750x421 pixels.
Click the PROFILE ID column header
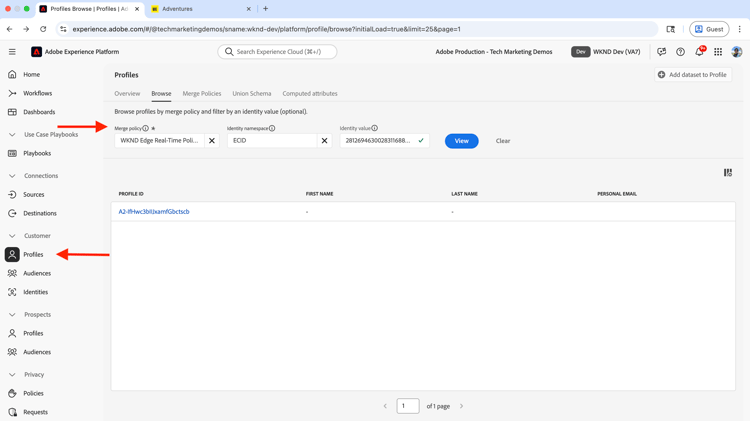point(131,194)
